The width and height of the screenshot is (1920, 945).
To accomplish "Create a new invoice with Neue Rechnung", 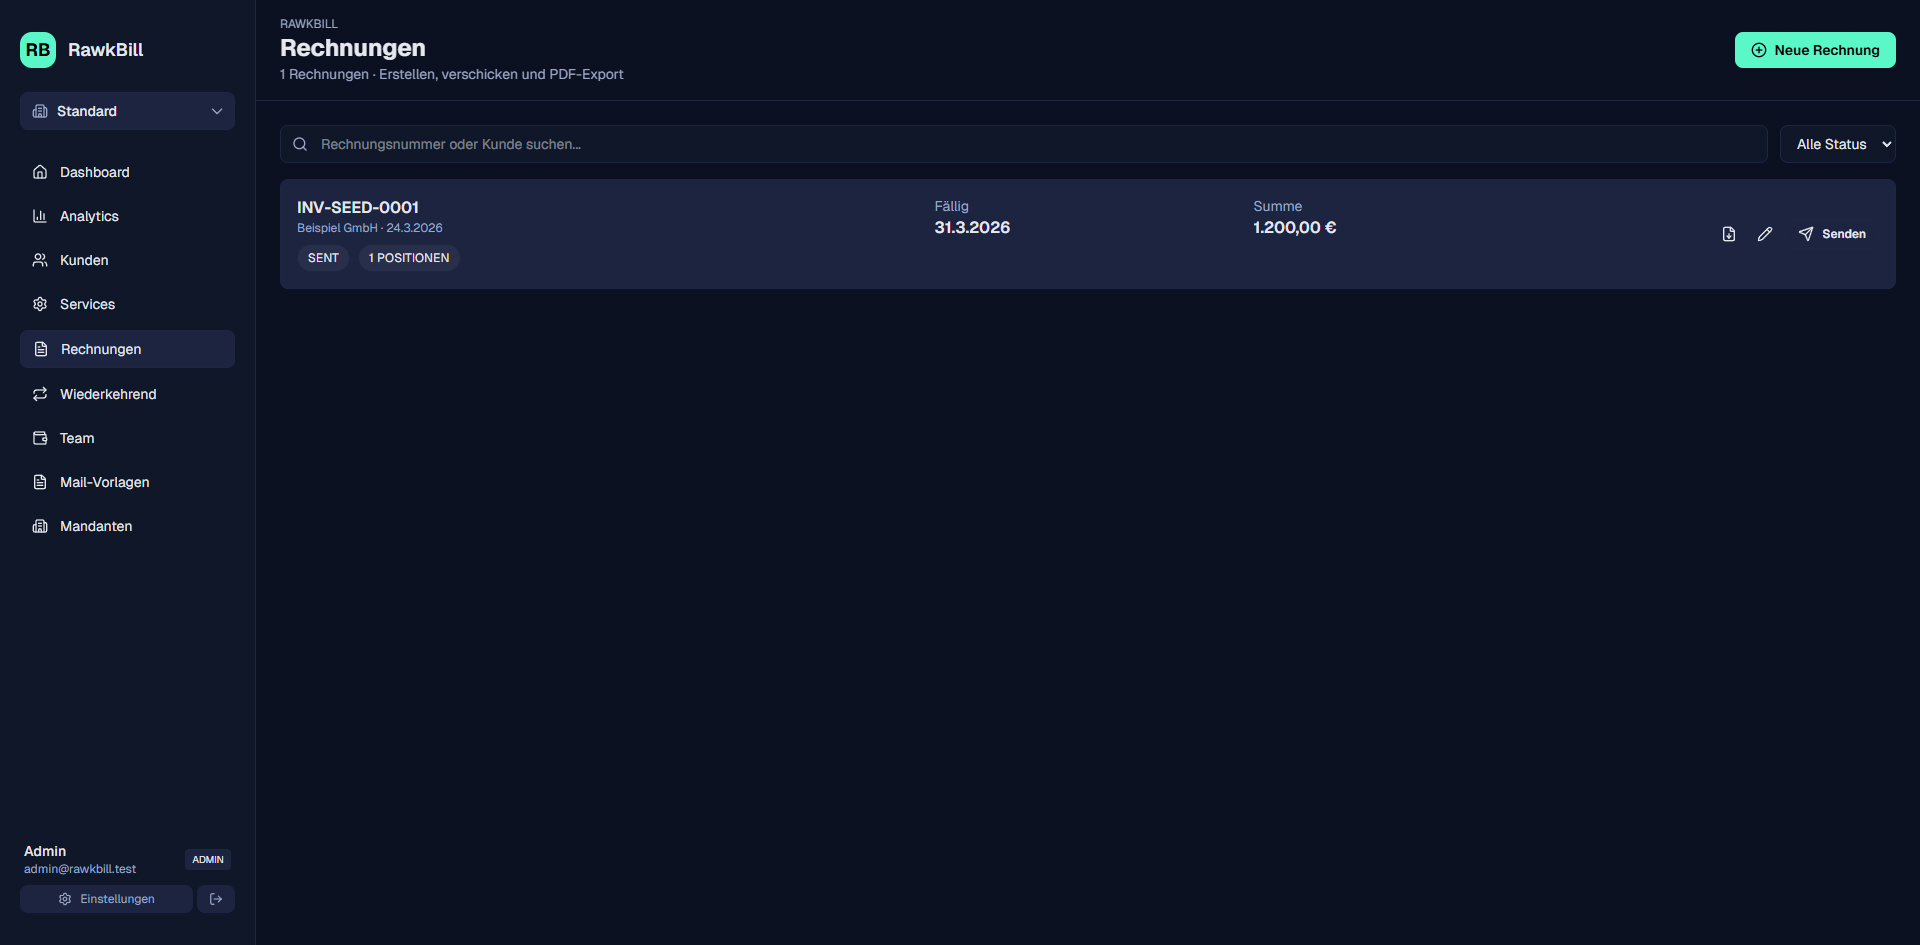I will [1815, 50].
